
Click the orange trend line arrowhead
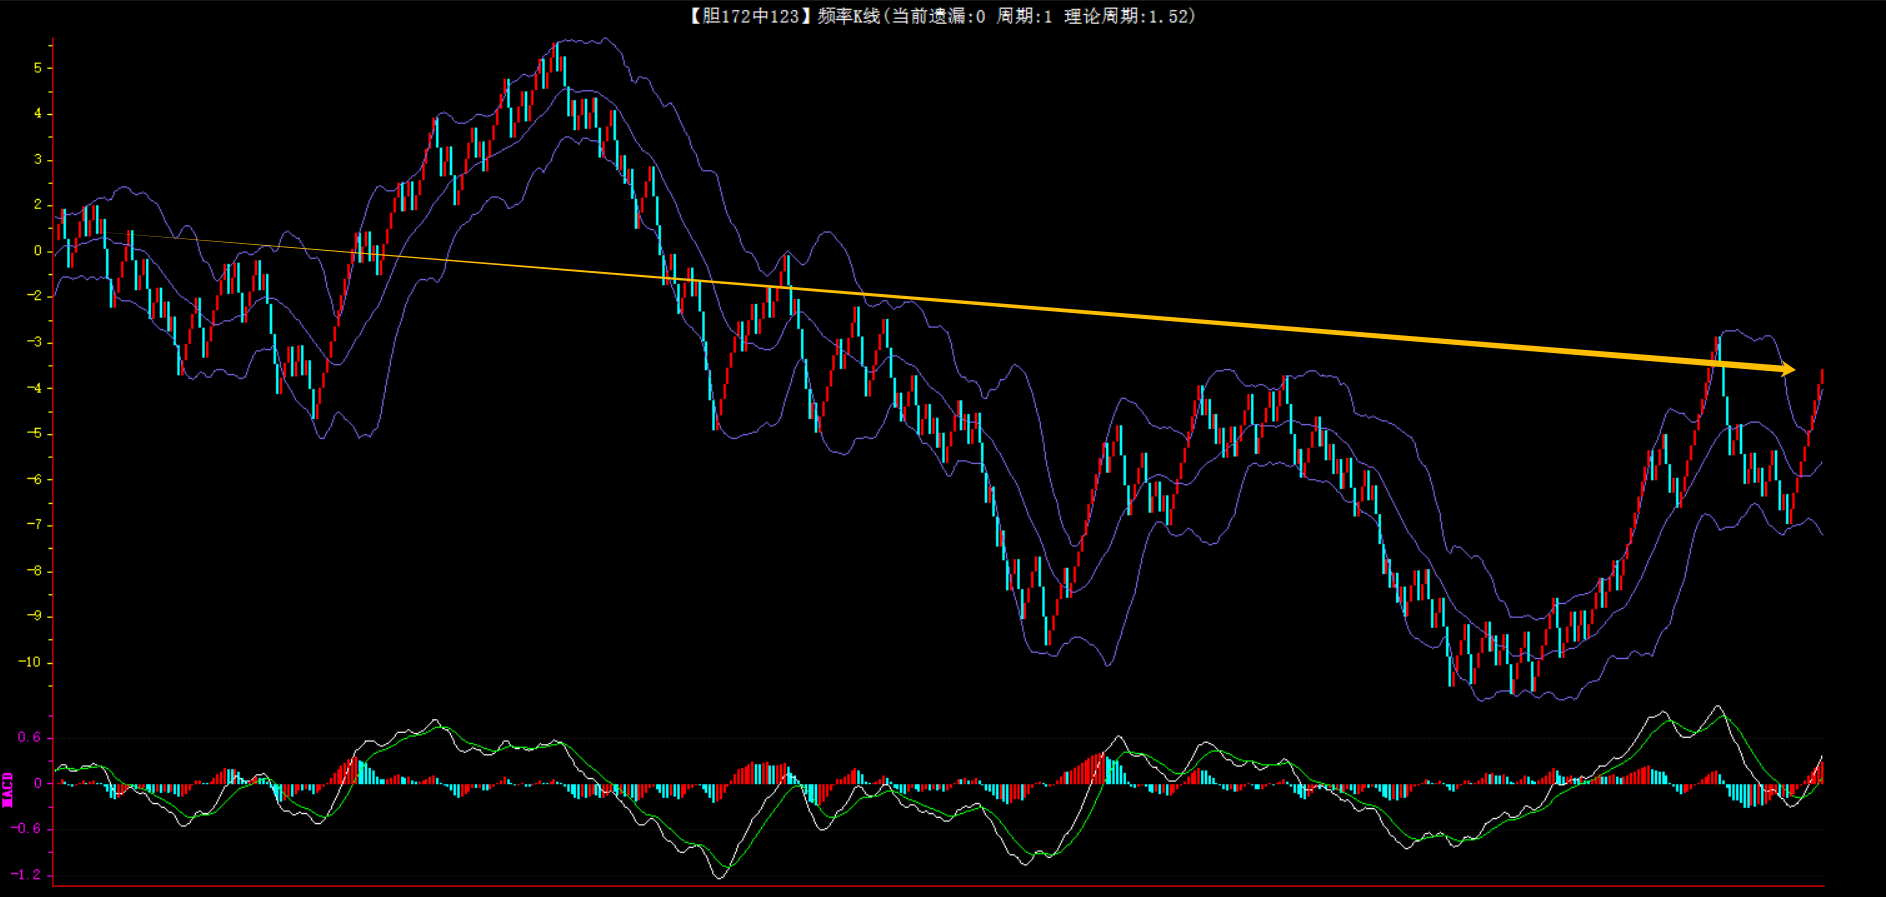coord(1786,369)
